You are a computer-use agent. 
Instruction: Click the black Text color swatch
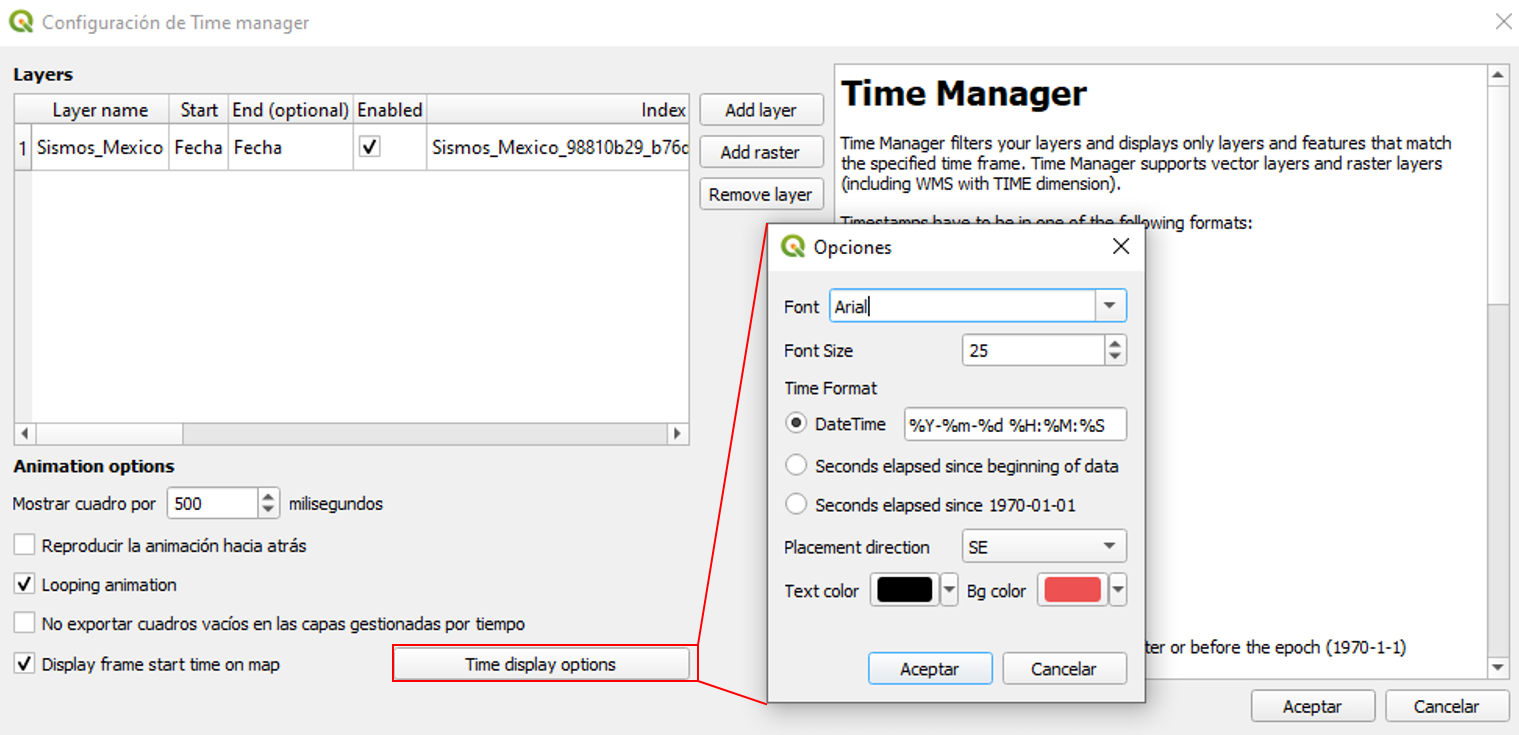tap(904, 591)
